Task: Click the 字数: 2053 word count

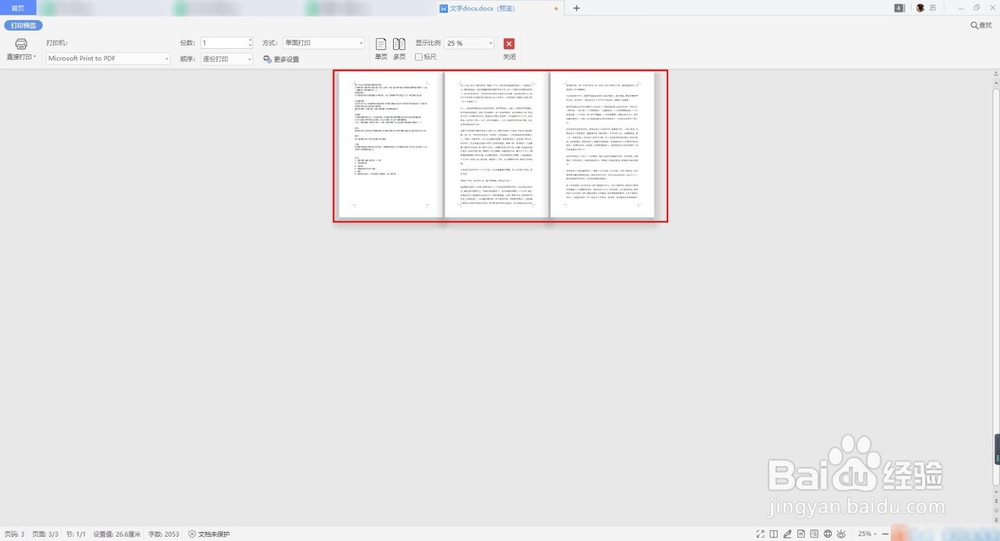Action: coord(164,534)
